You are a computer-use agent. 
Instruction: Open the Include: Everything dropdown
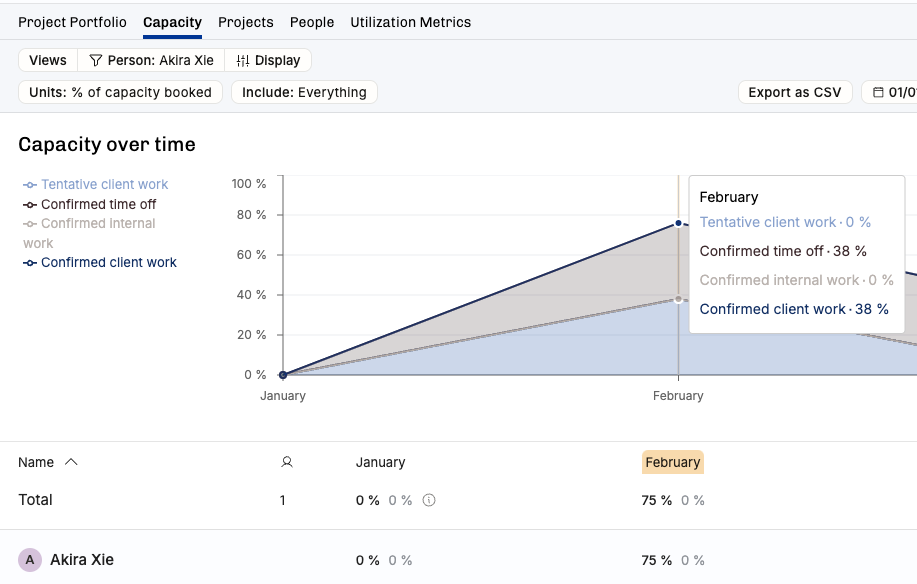[x=304, y=92]
